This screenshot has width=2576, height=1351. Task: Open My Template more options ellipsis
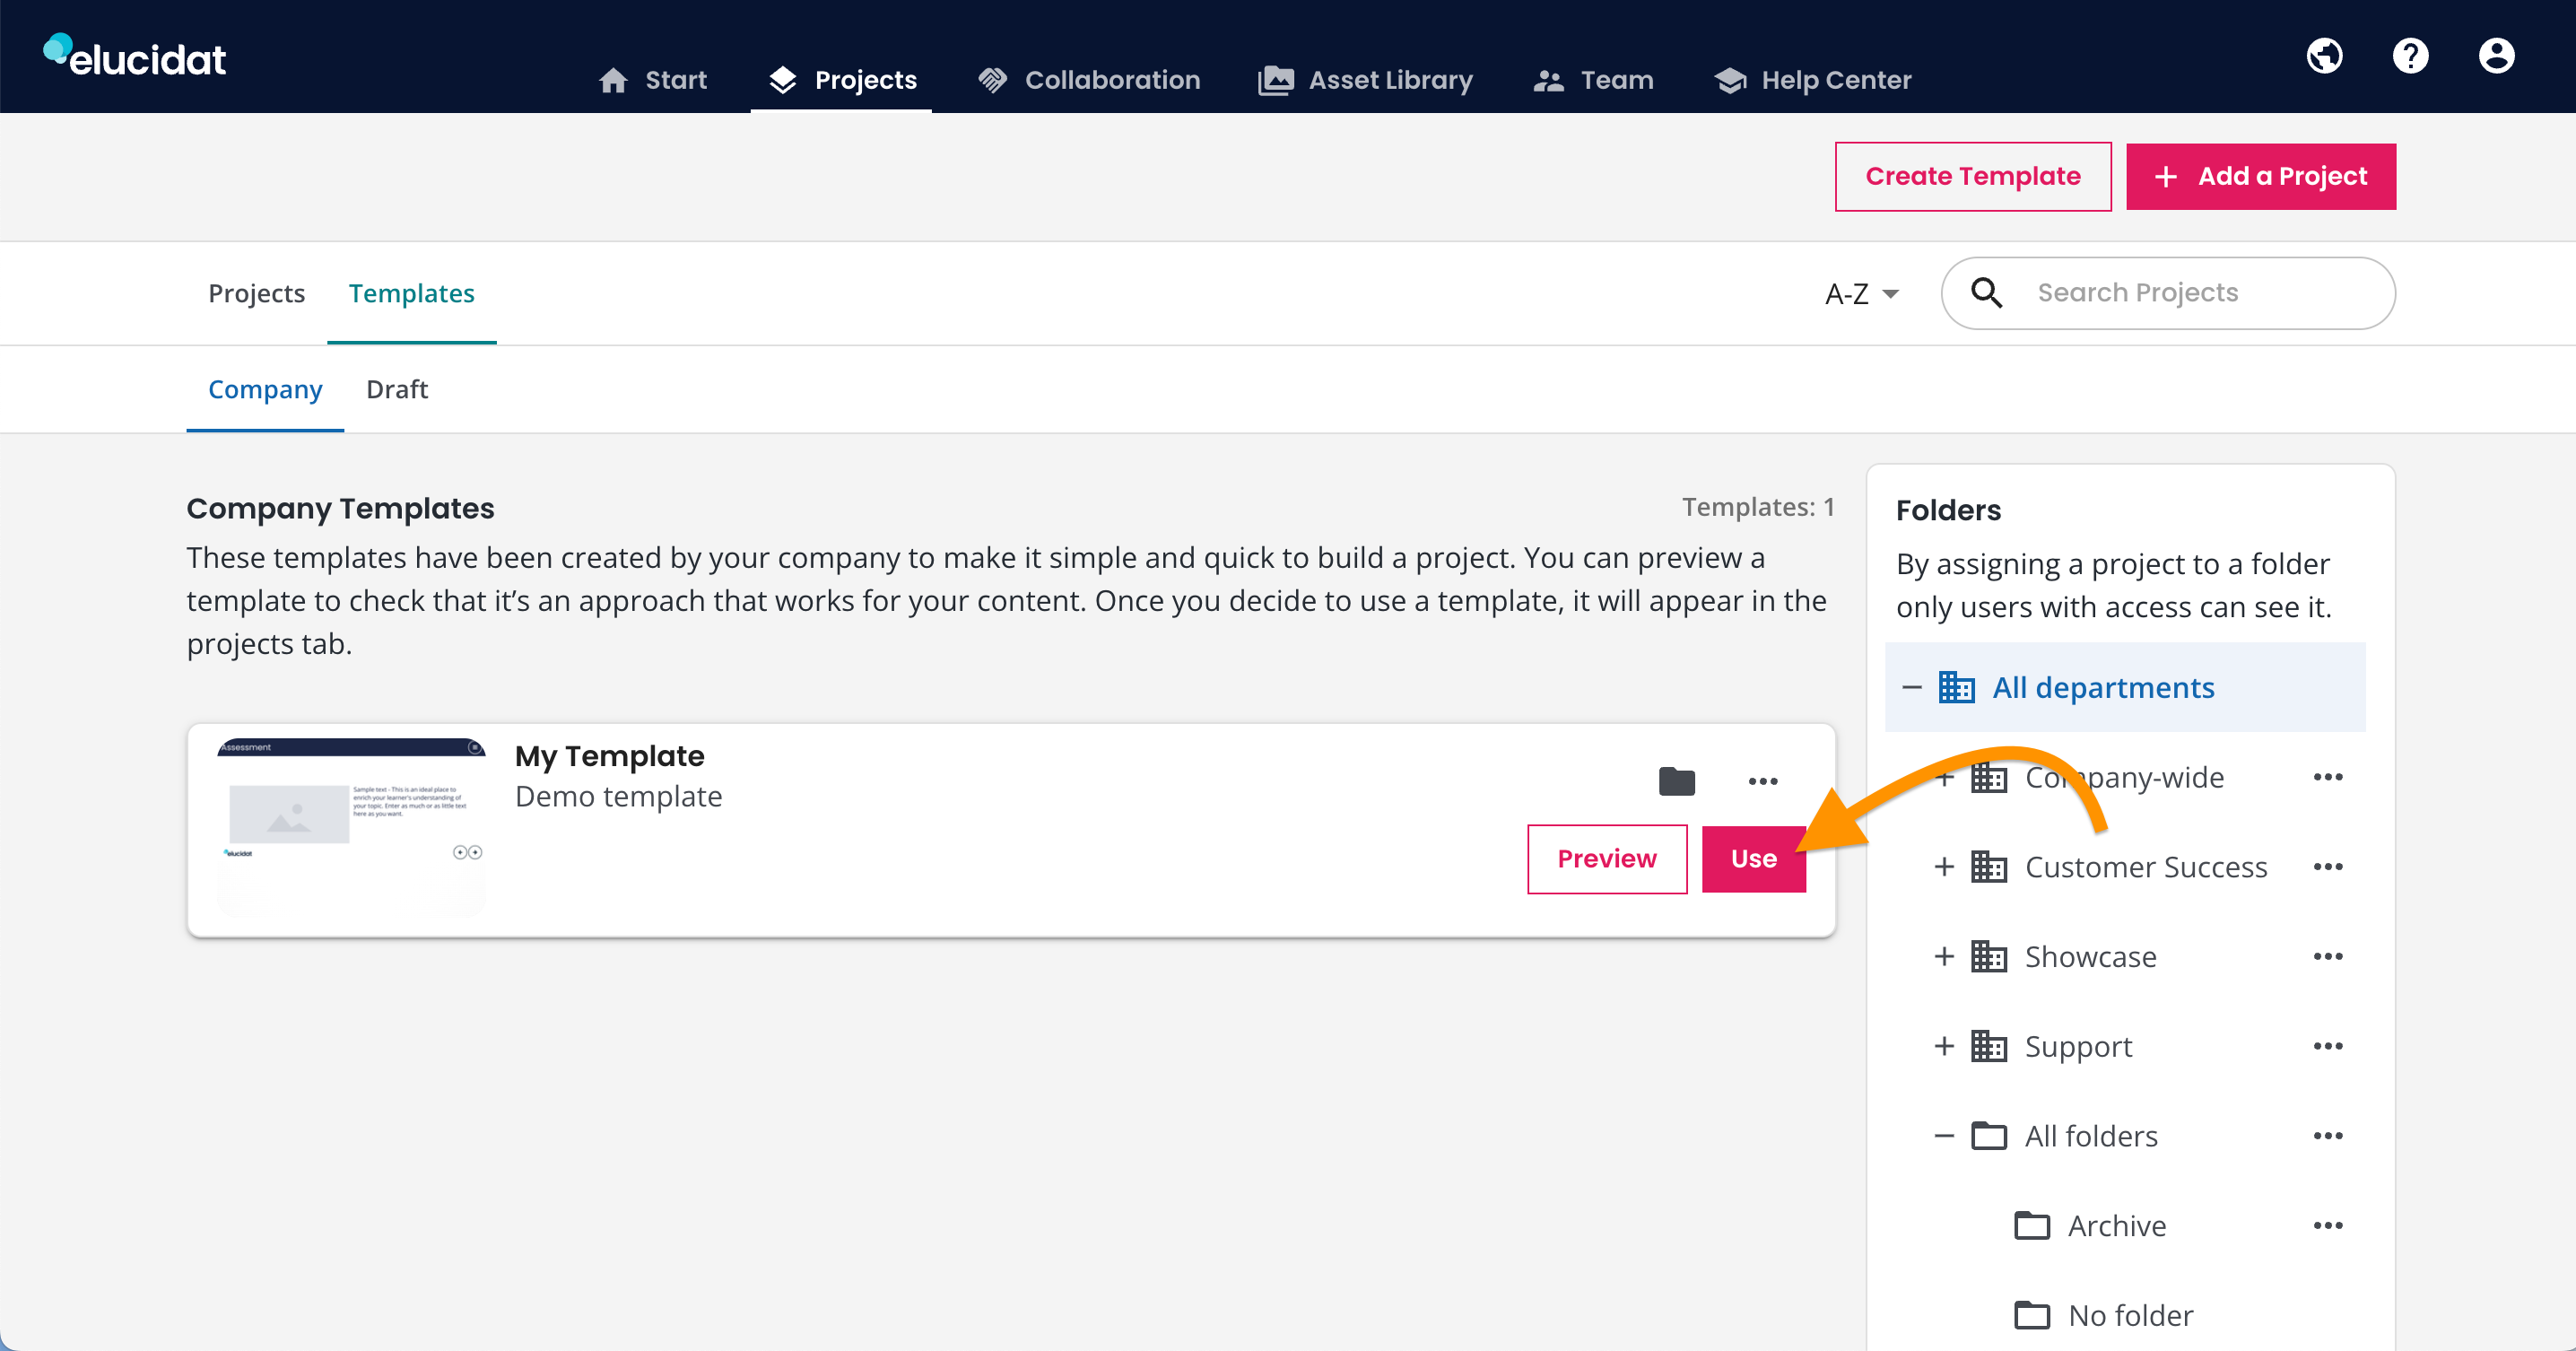pos(1763,781)
